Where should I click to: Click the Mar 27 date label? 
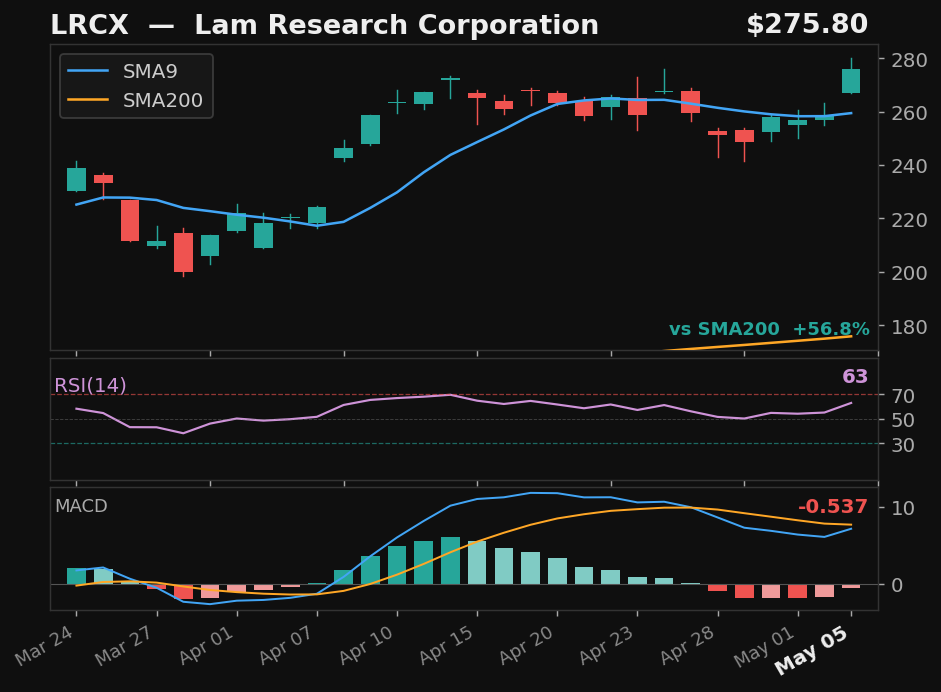tap(125, 645)
